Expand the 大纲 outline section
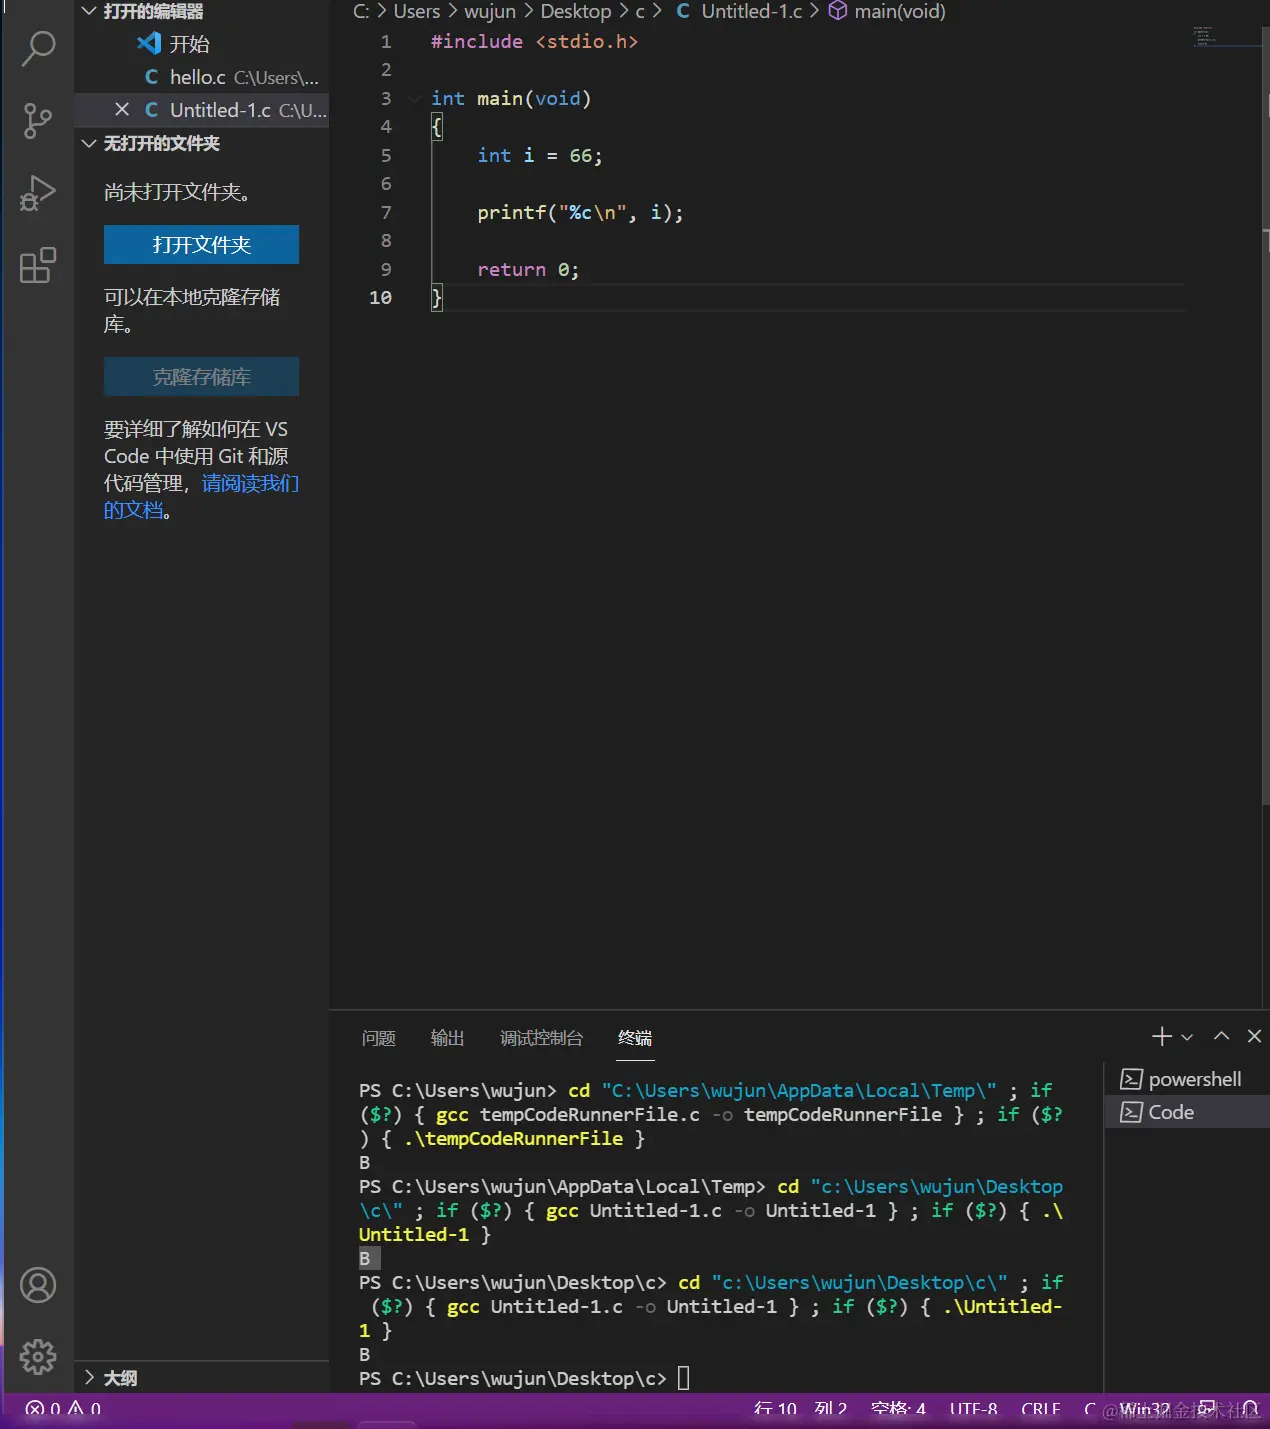 coord(89,1377)
